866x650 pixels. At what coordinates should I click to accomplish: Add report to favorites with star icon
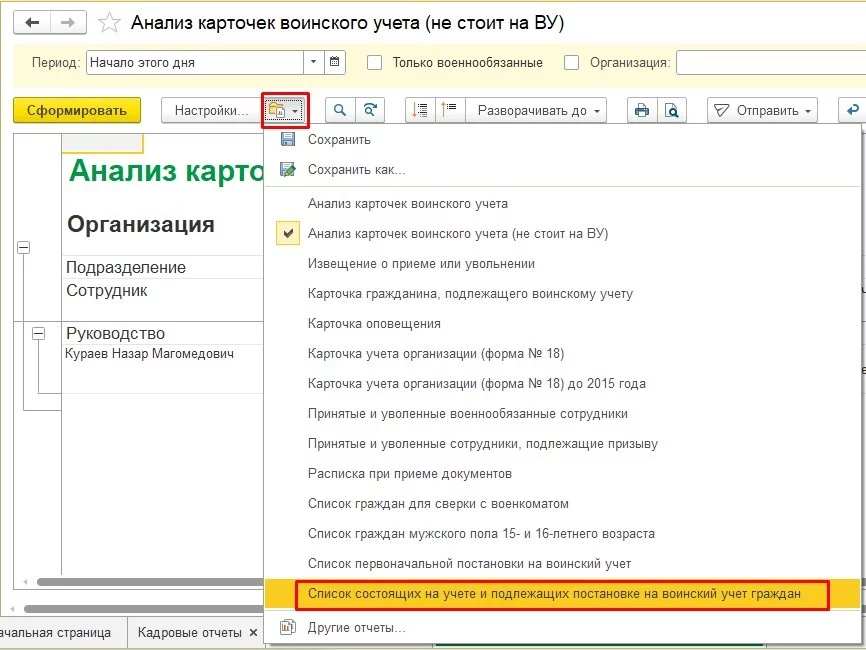point(109,23)
